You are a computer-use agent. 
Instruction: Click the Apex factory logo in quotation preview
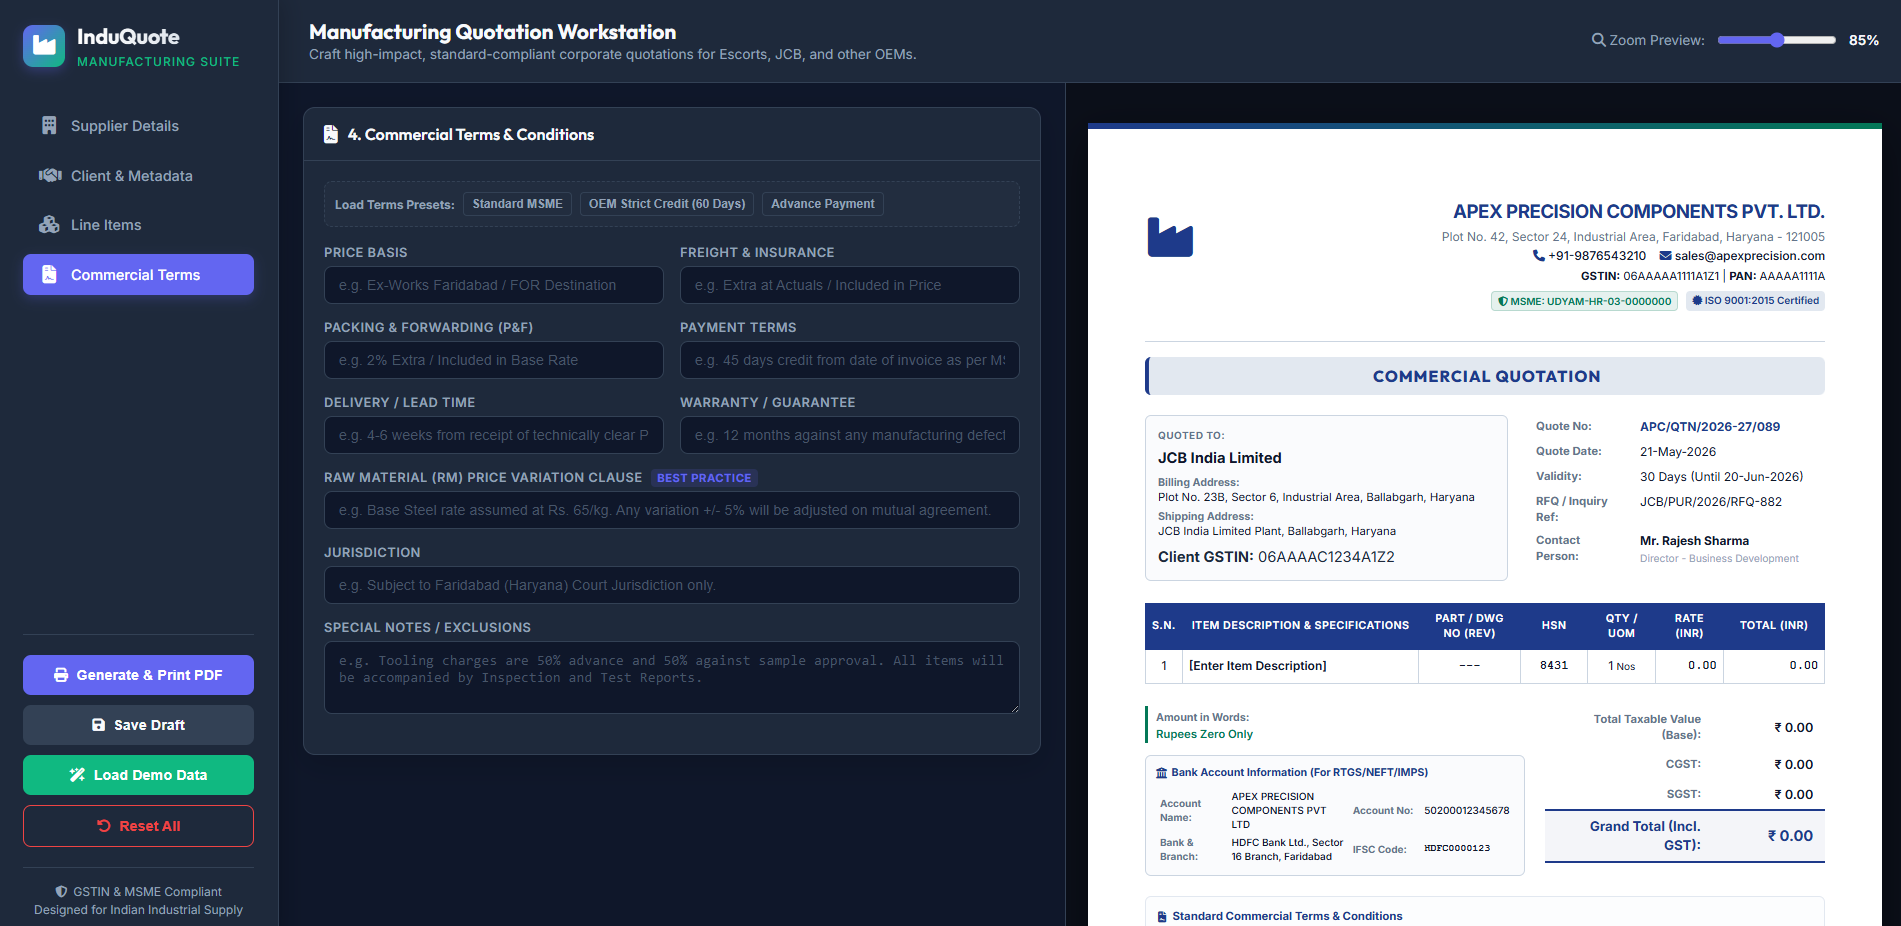coord(1170,237)
